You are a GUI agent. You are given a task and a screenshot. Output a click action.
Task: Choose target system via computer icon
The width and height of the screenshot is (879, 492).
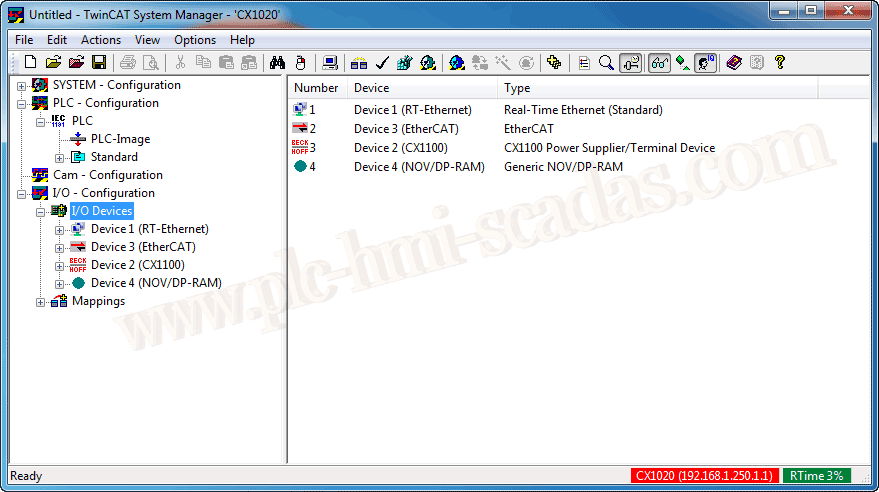coord(331,63)
